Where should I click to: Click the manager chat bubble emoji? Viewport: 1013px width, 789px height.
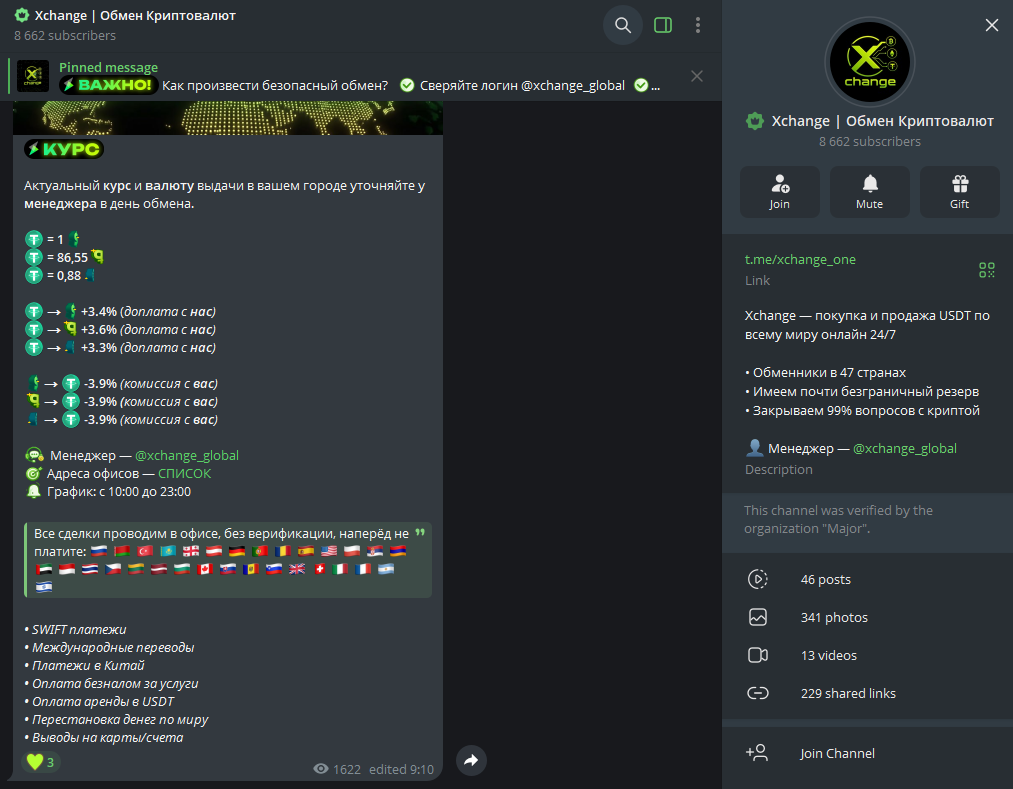[34, 456]
